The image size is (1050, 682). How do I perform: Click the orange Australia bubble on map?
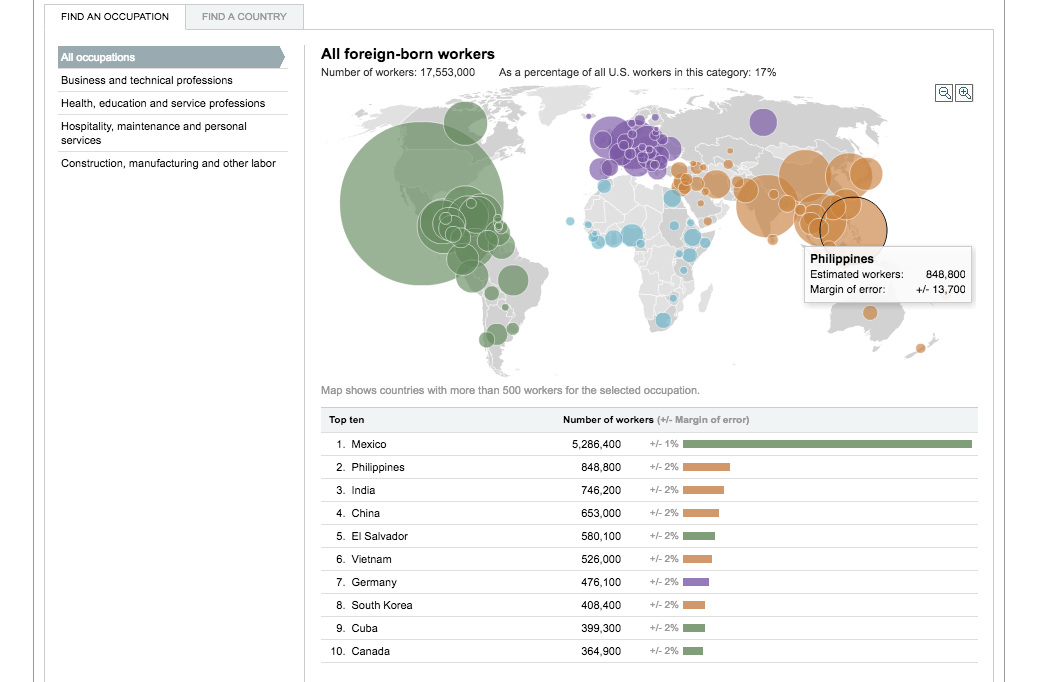(870, 313)
